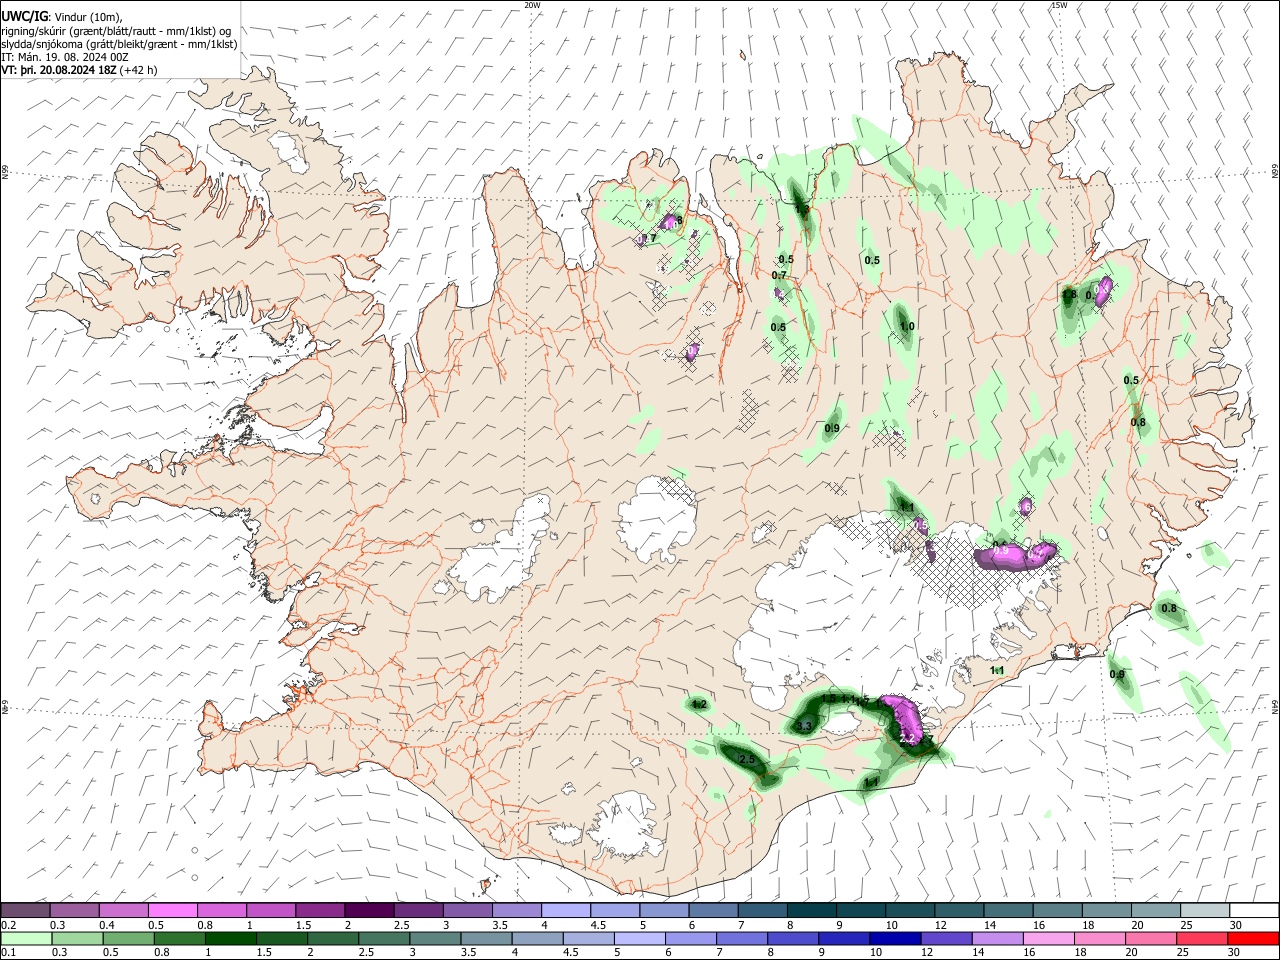Pick the light pink 16 swatch, bottom legend row

1049,938
